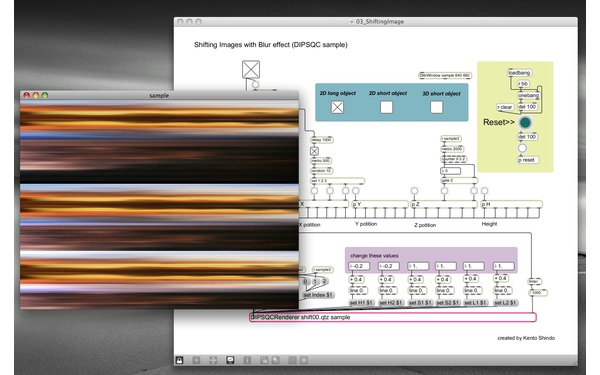Click the number box above set L1 $1 chain
The image size is (600, 375).
point(474,266)
